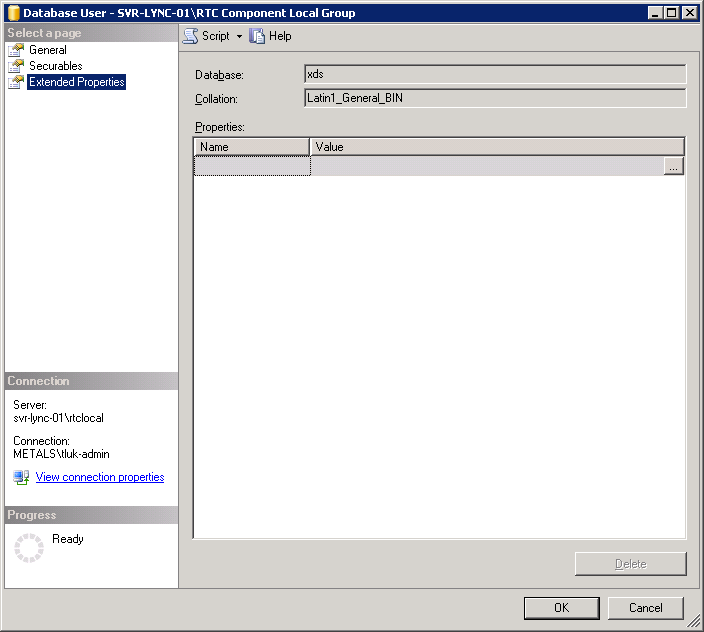This screenshot has width=704, height=632.
Task: Open the Script dropdown arrow
Action: point(239,36)
